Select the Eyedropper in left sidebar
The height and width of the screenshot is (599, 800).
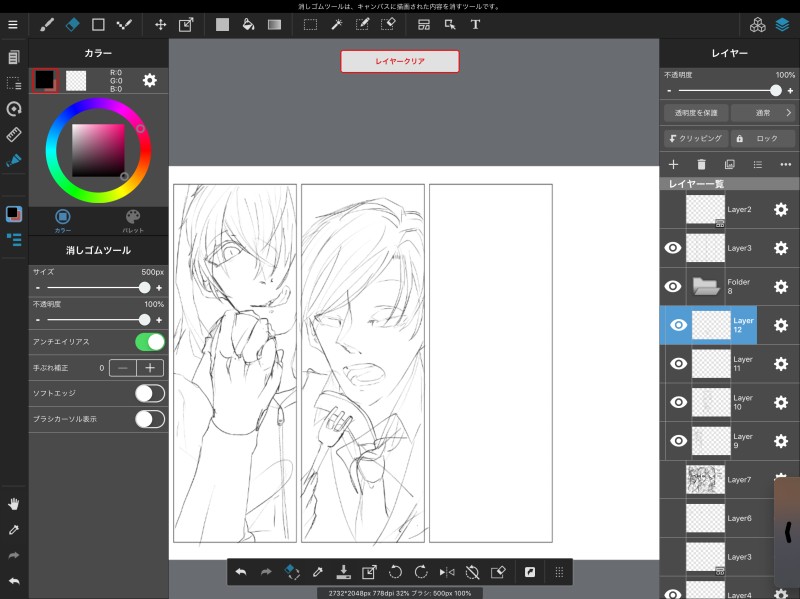point(14,530)
